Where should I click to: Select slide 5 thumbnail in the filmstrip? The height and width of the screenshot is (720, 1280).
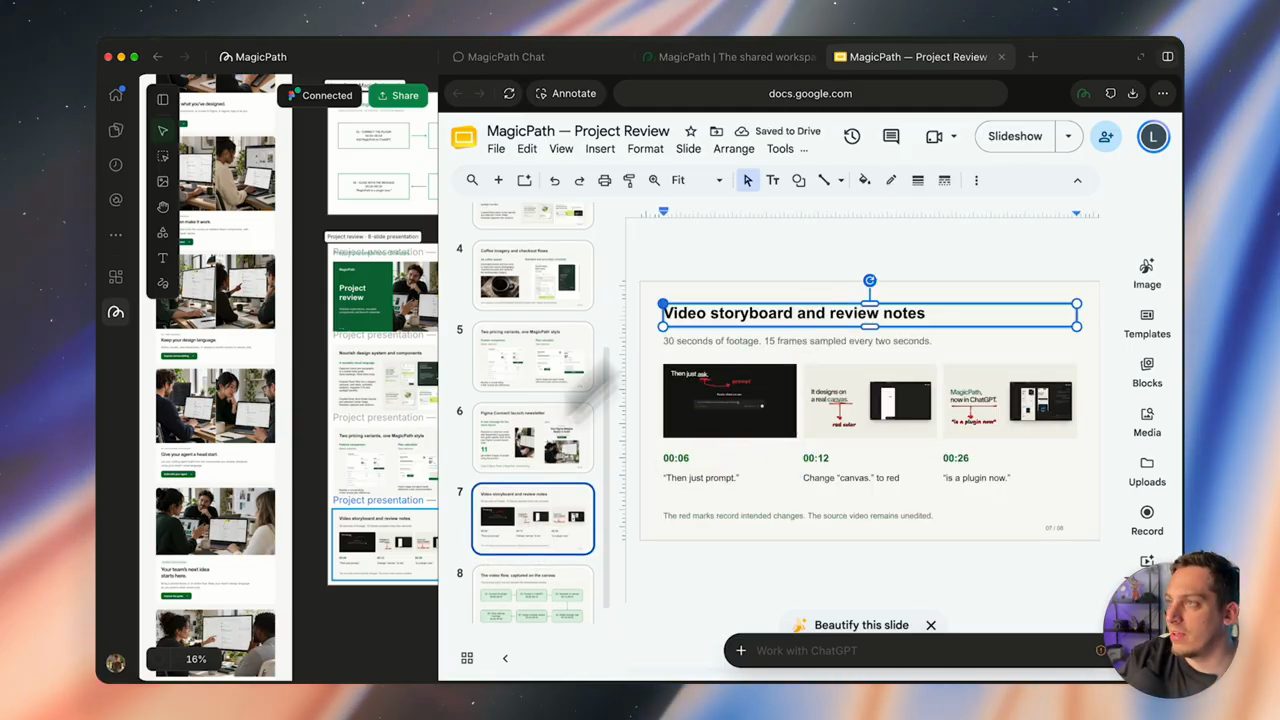[533, 356]
